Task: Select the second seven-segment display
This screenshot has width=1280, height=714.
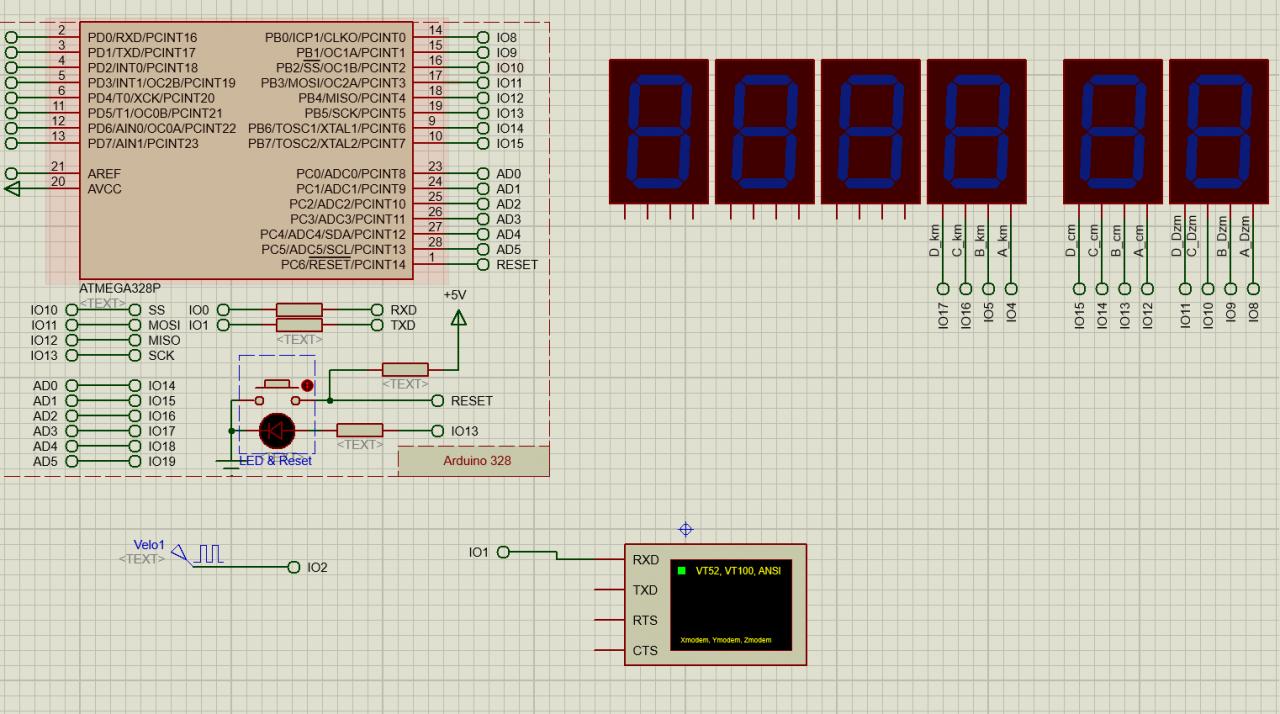Action: point(764,131)
